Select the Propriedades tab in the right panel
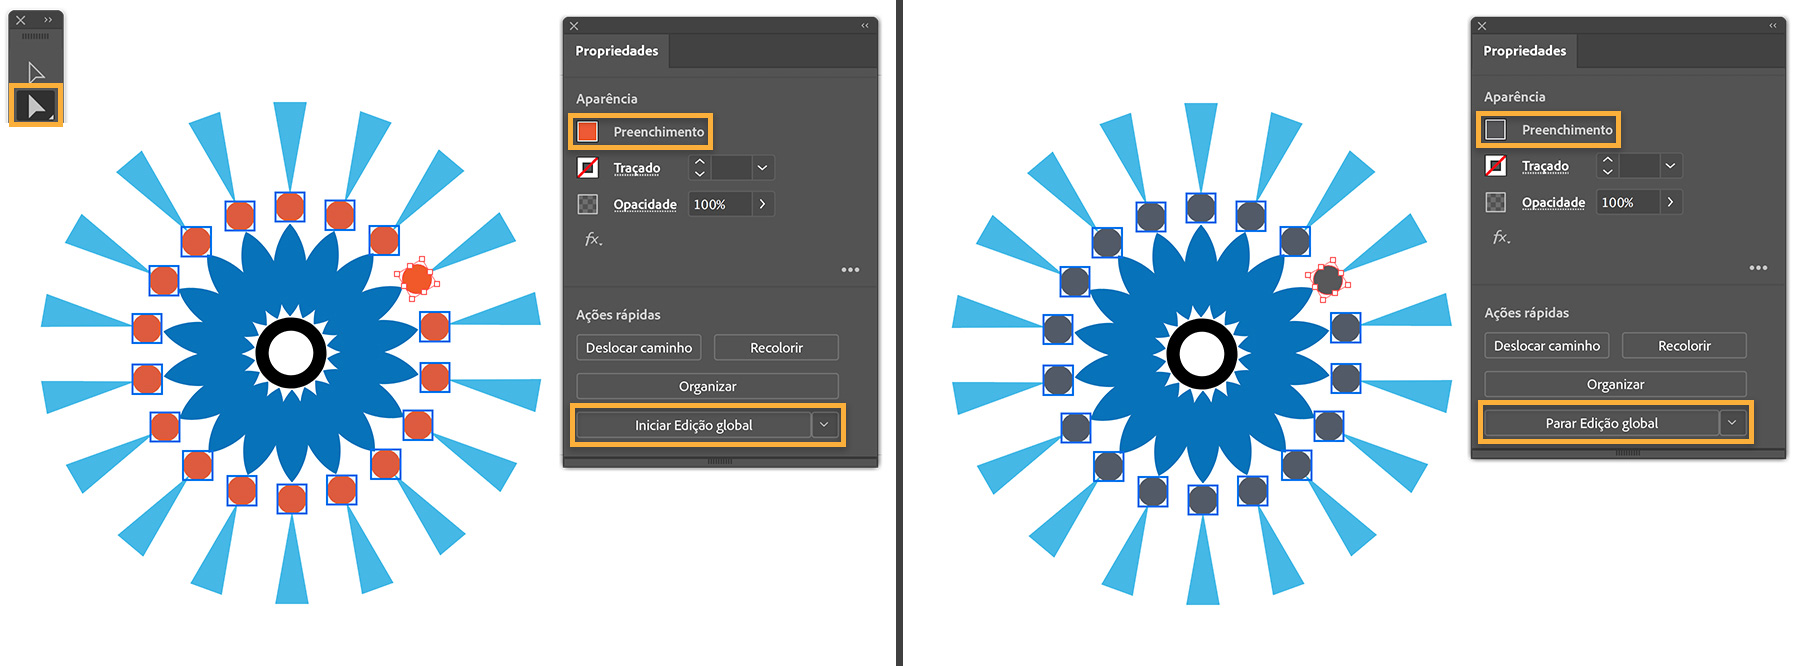 tap(1524, 51)
